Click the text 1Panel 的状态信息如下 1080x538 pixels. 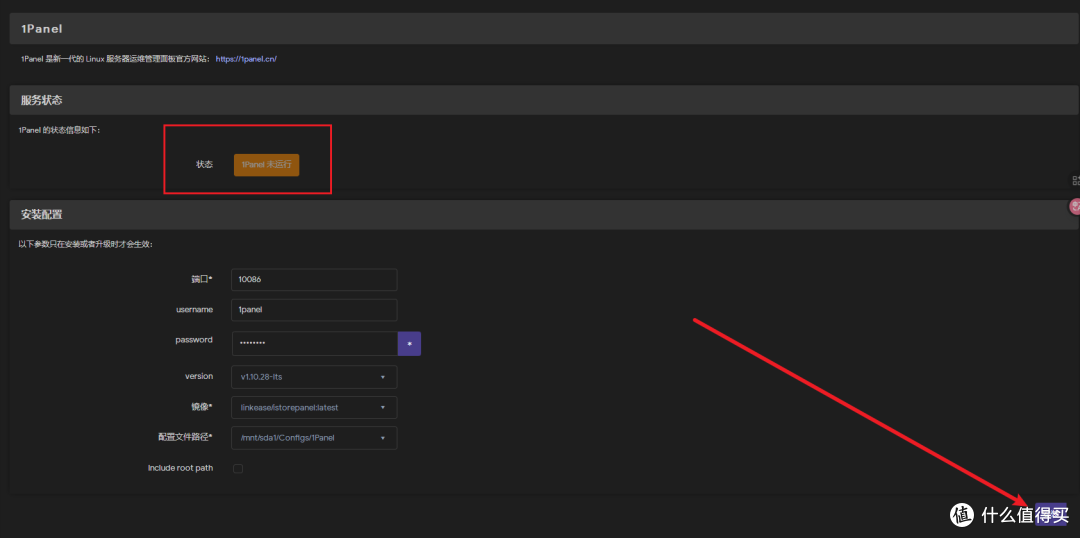(x=60, y=130)
